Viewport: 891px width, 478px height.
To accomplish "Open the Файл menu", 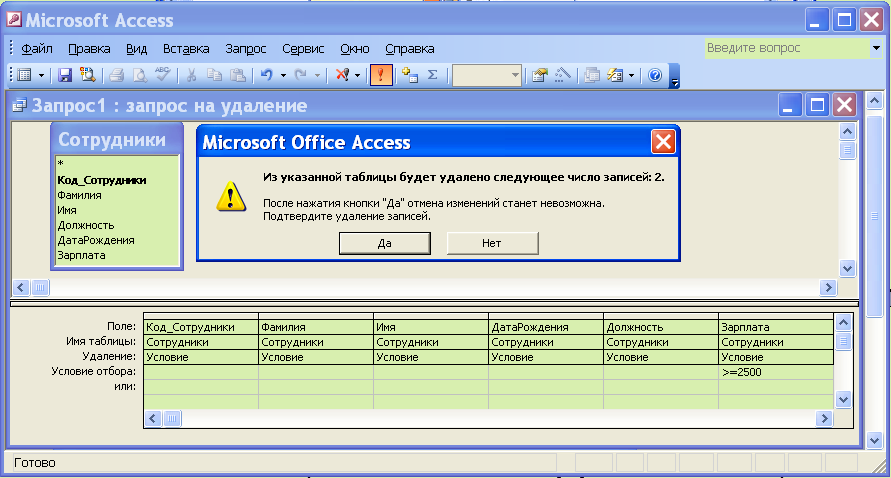I will (37, 49).
